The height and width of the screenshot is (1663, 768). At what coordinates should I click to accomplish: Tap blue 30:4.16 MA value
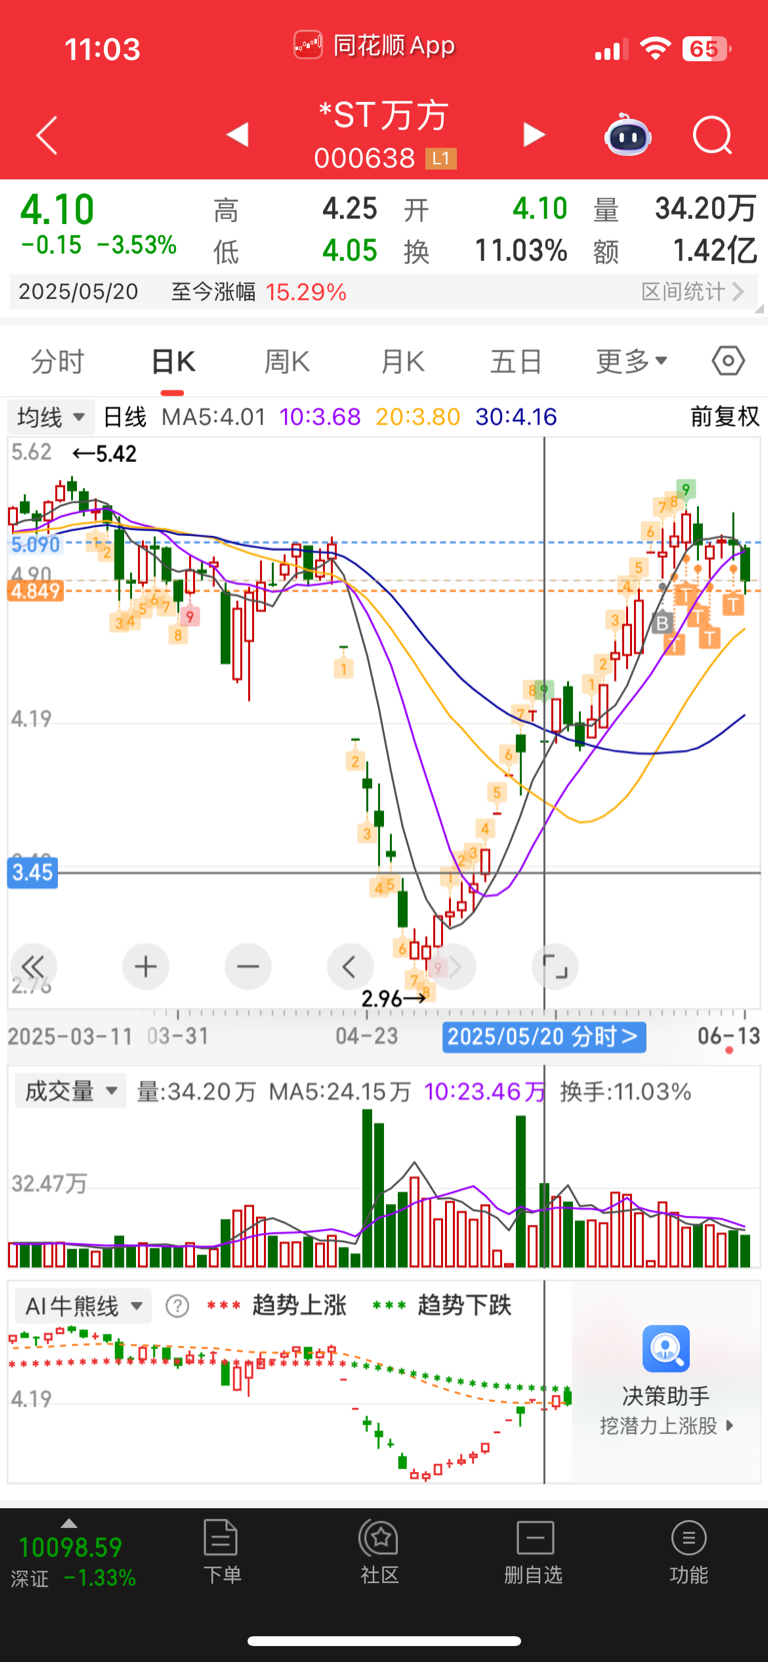pyautogui.click(x=516, y=416)
